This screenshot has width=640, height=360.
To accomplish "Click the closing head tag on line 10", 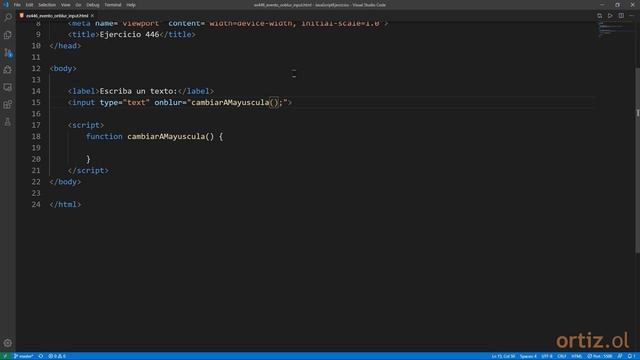I will 65,46.
